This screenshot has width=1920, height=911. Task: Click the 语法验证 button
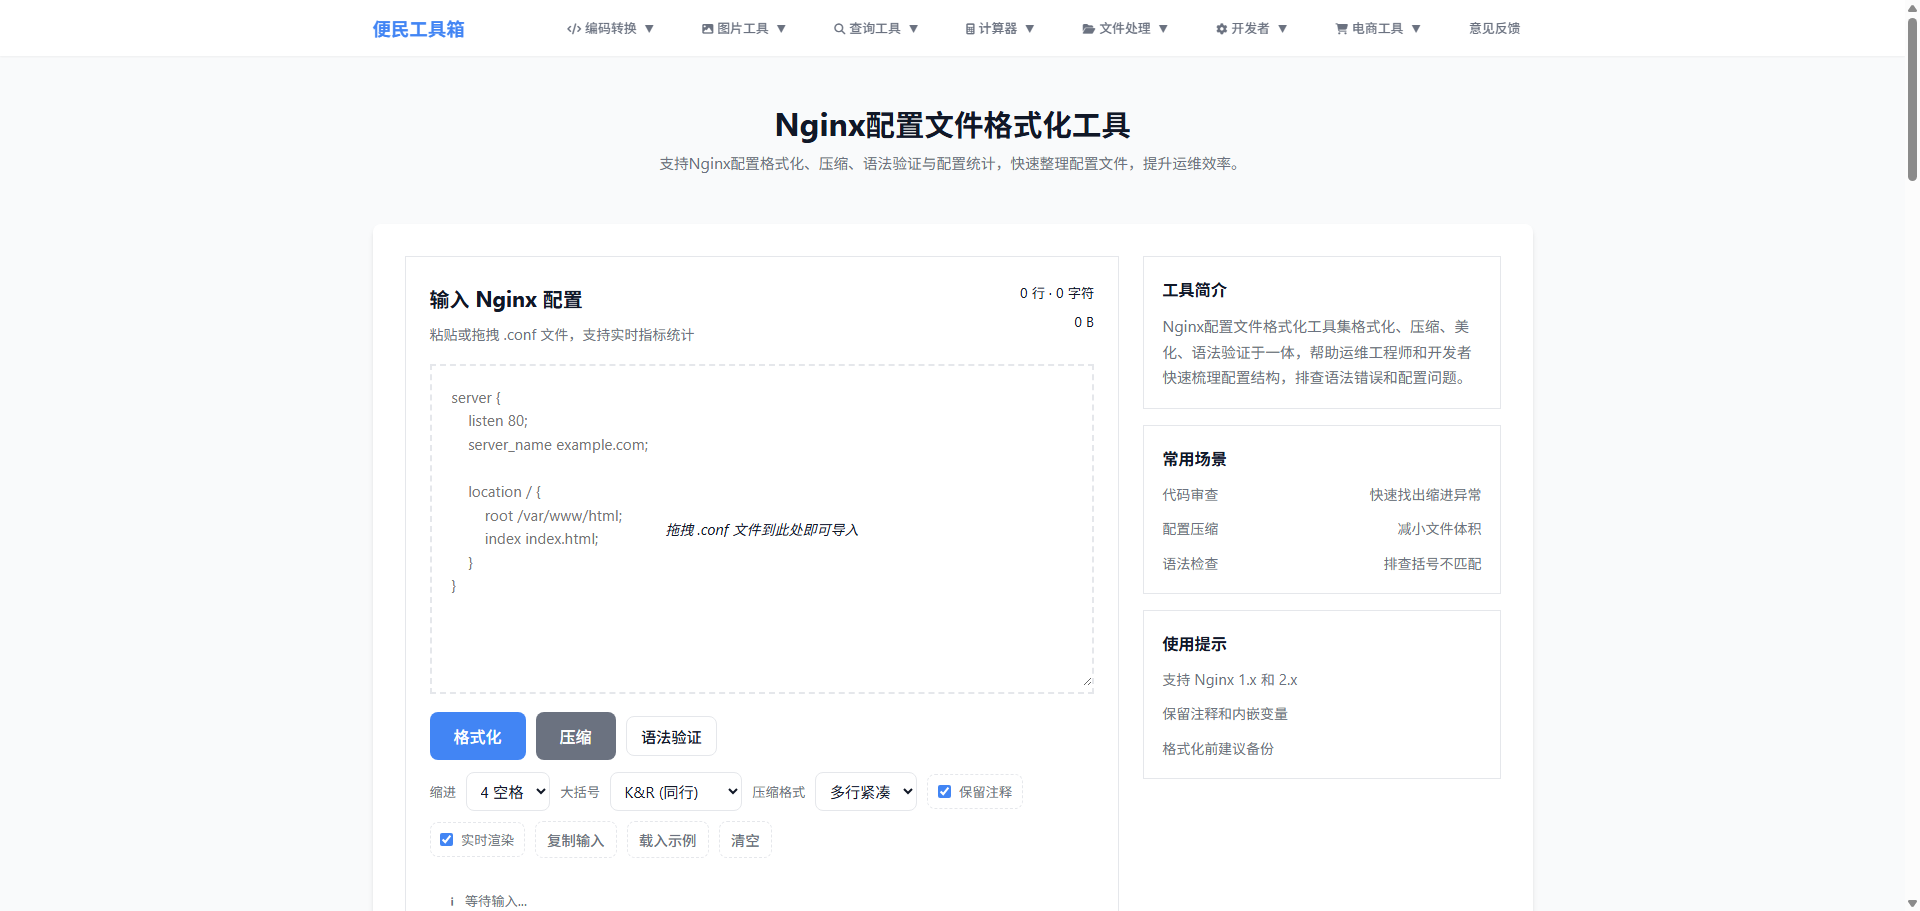click(671, 736)
